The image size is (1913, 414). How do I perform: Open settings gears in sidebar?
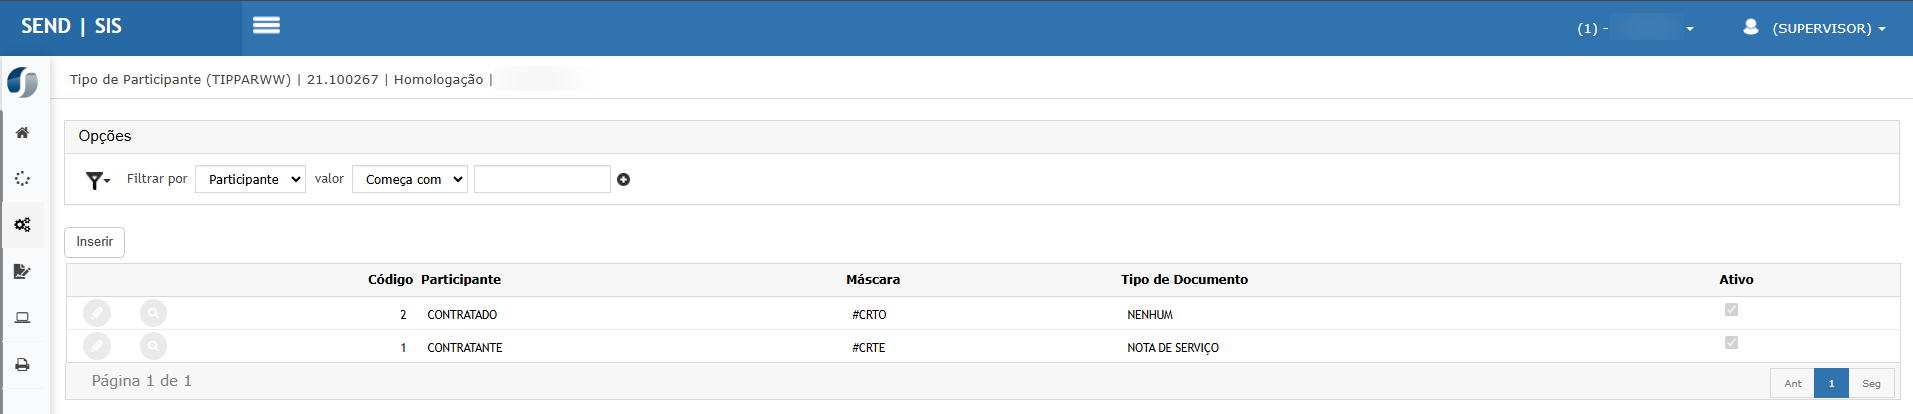22,225
